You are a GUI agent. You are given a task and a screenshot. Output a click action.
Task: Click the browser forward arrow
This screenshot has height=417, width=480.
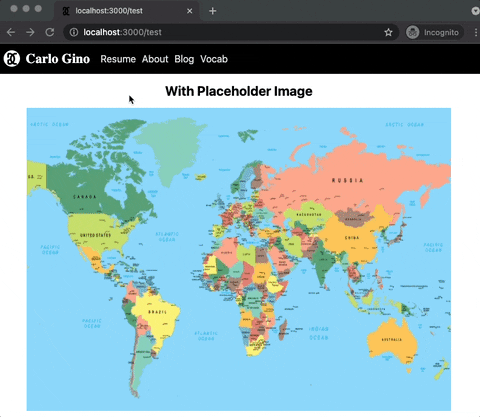30,32
